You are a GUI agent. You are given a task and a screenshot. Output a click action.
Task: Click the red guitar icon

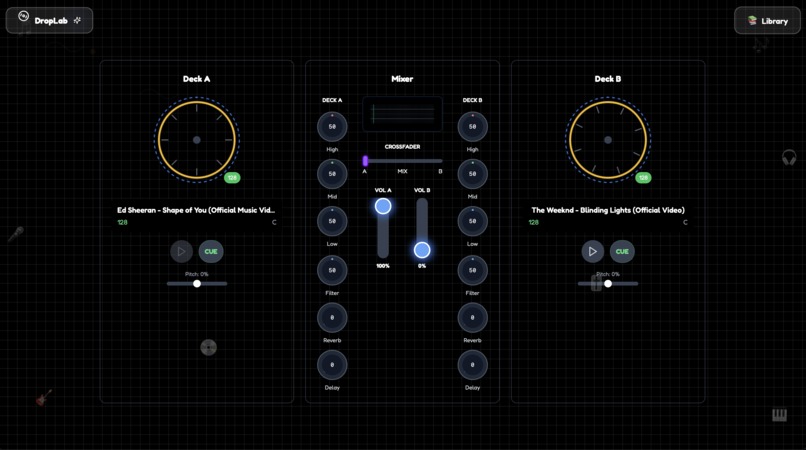coord(44,397)
